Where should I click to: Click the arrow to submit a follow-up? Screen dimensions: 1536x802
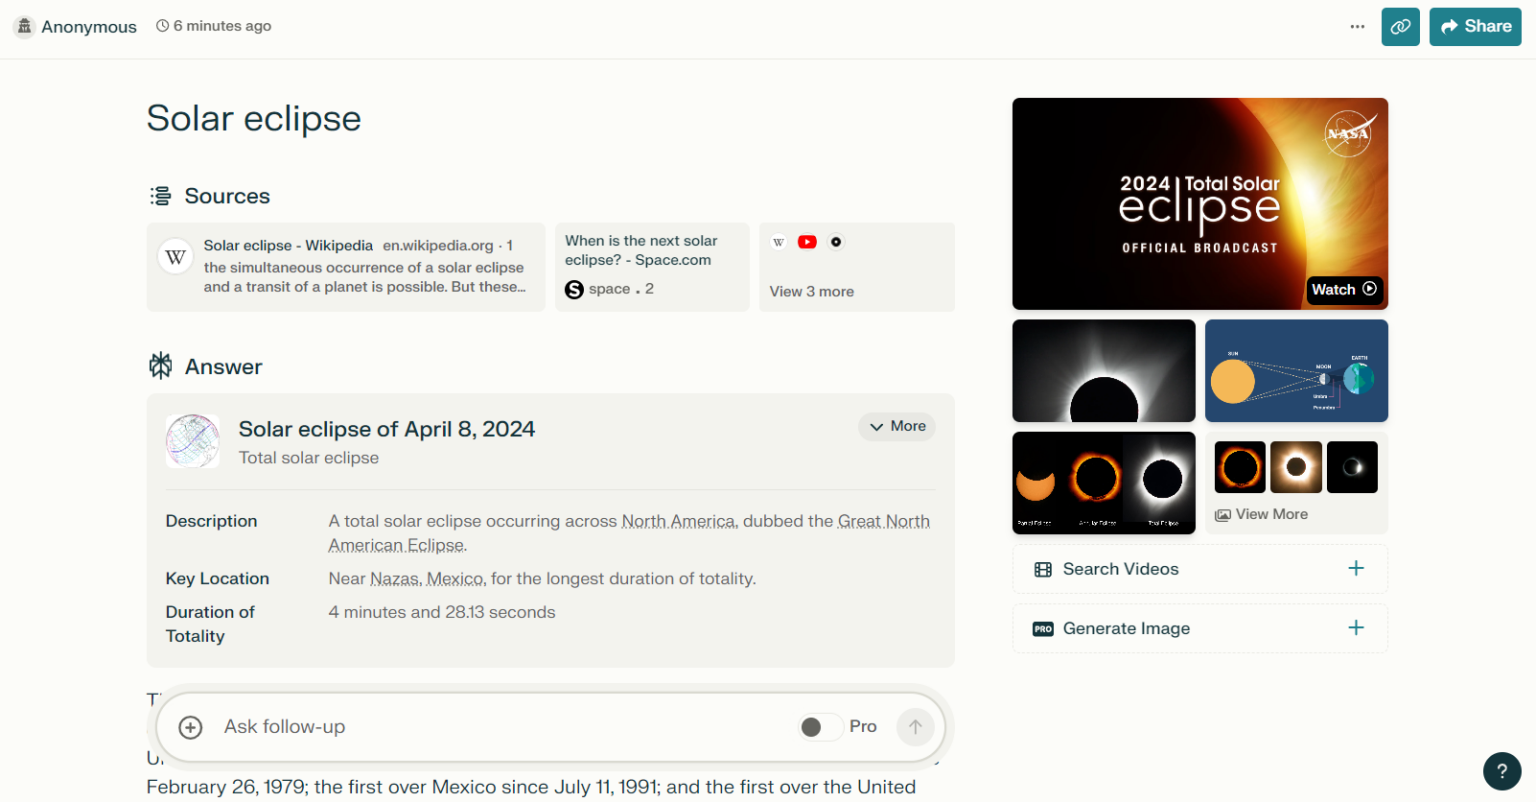[x=915, y=727]
